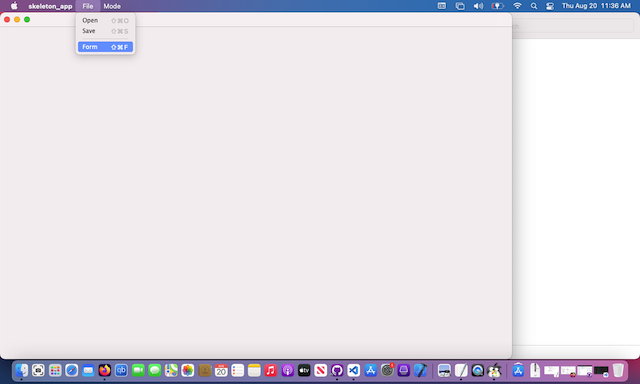Viewport: 640px width, 384px height.
Task: Close the File menu via its title
Action: tap(88, 6)
